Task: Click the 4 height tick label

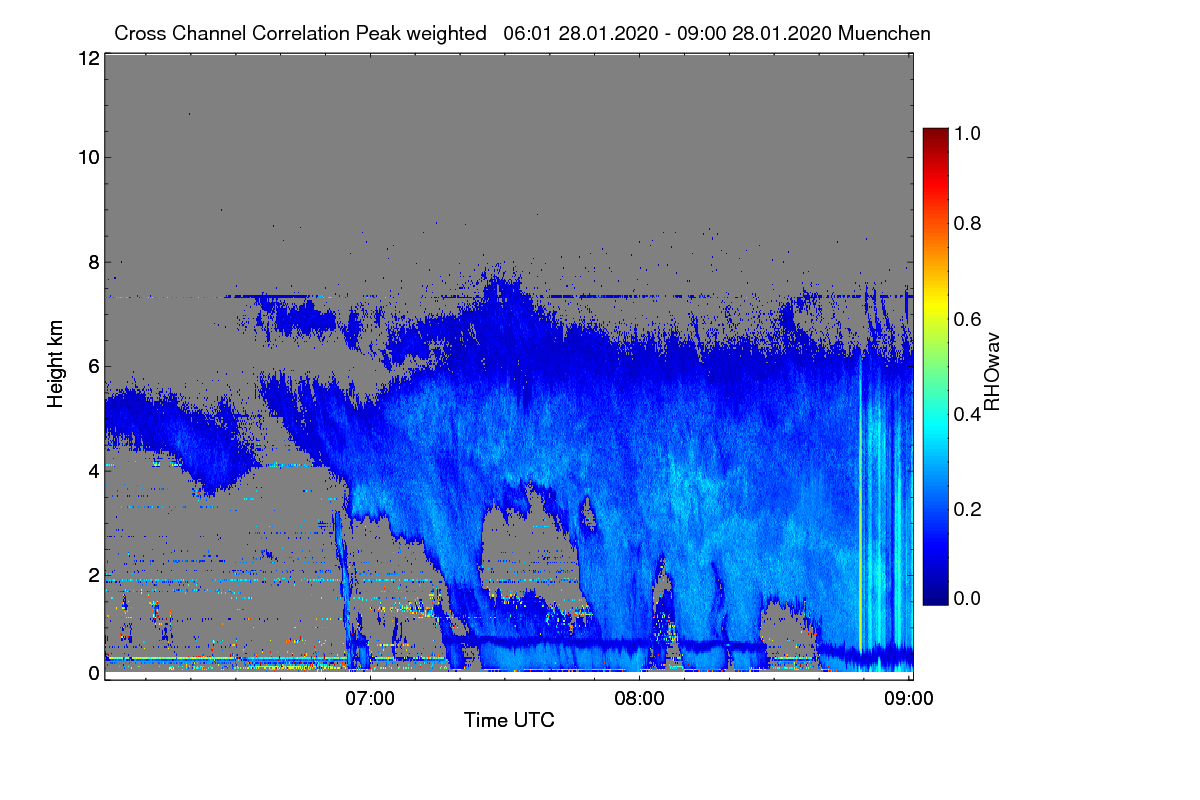Action: pos(93,470)
